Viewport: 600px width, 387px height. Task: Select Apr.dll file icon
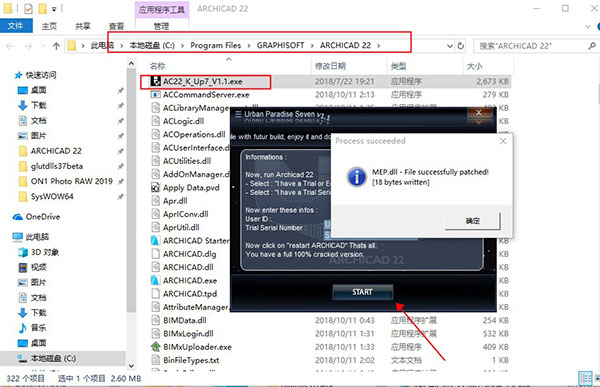(x=155, y=201)
